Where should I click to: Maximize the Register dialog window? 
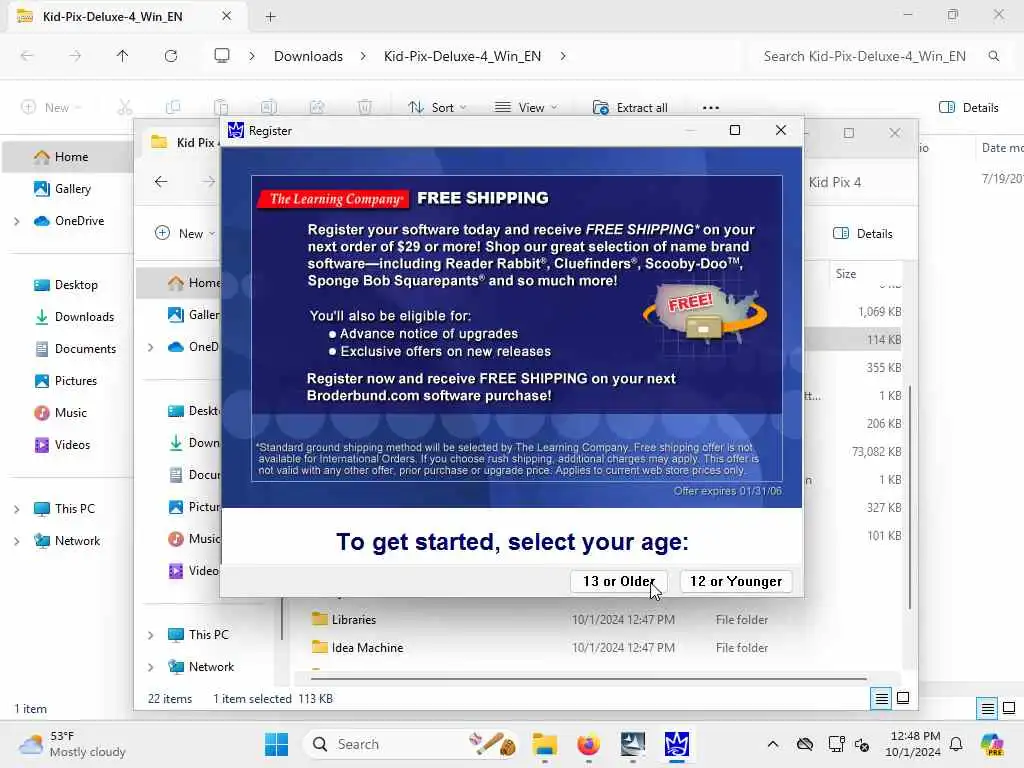click(x=735, y=131)
